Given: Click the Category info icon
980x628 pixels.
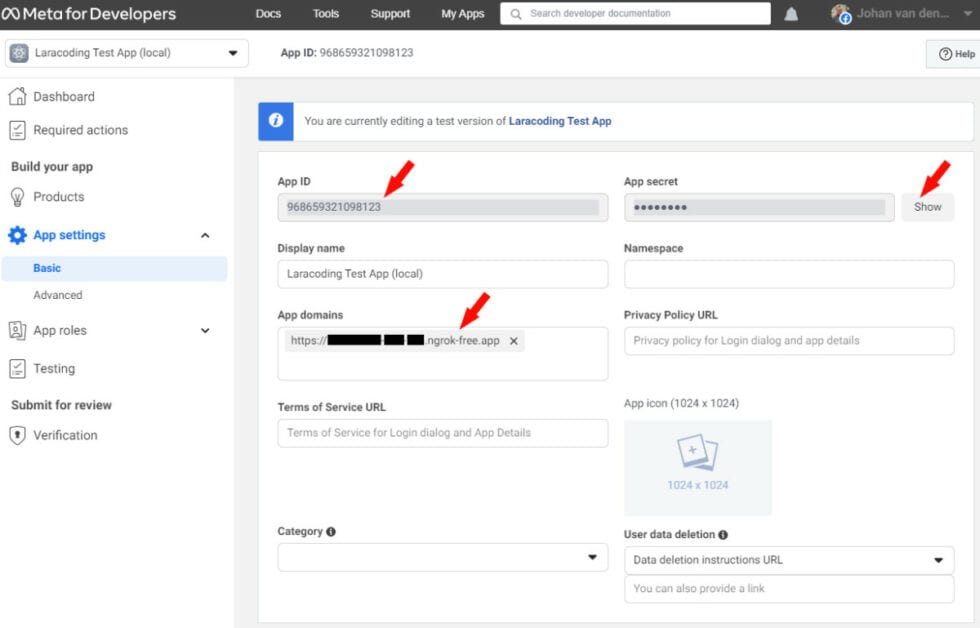Looking at the screenshot, I should 331,532.
